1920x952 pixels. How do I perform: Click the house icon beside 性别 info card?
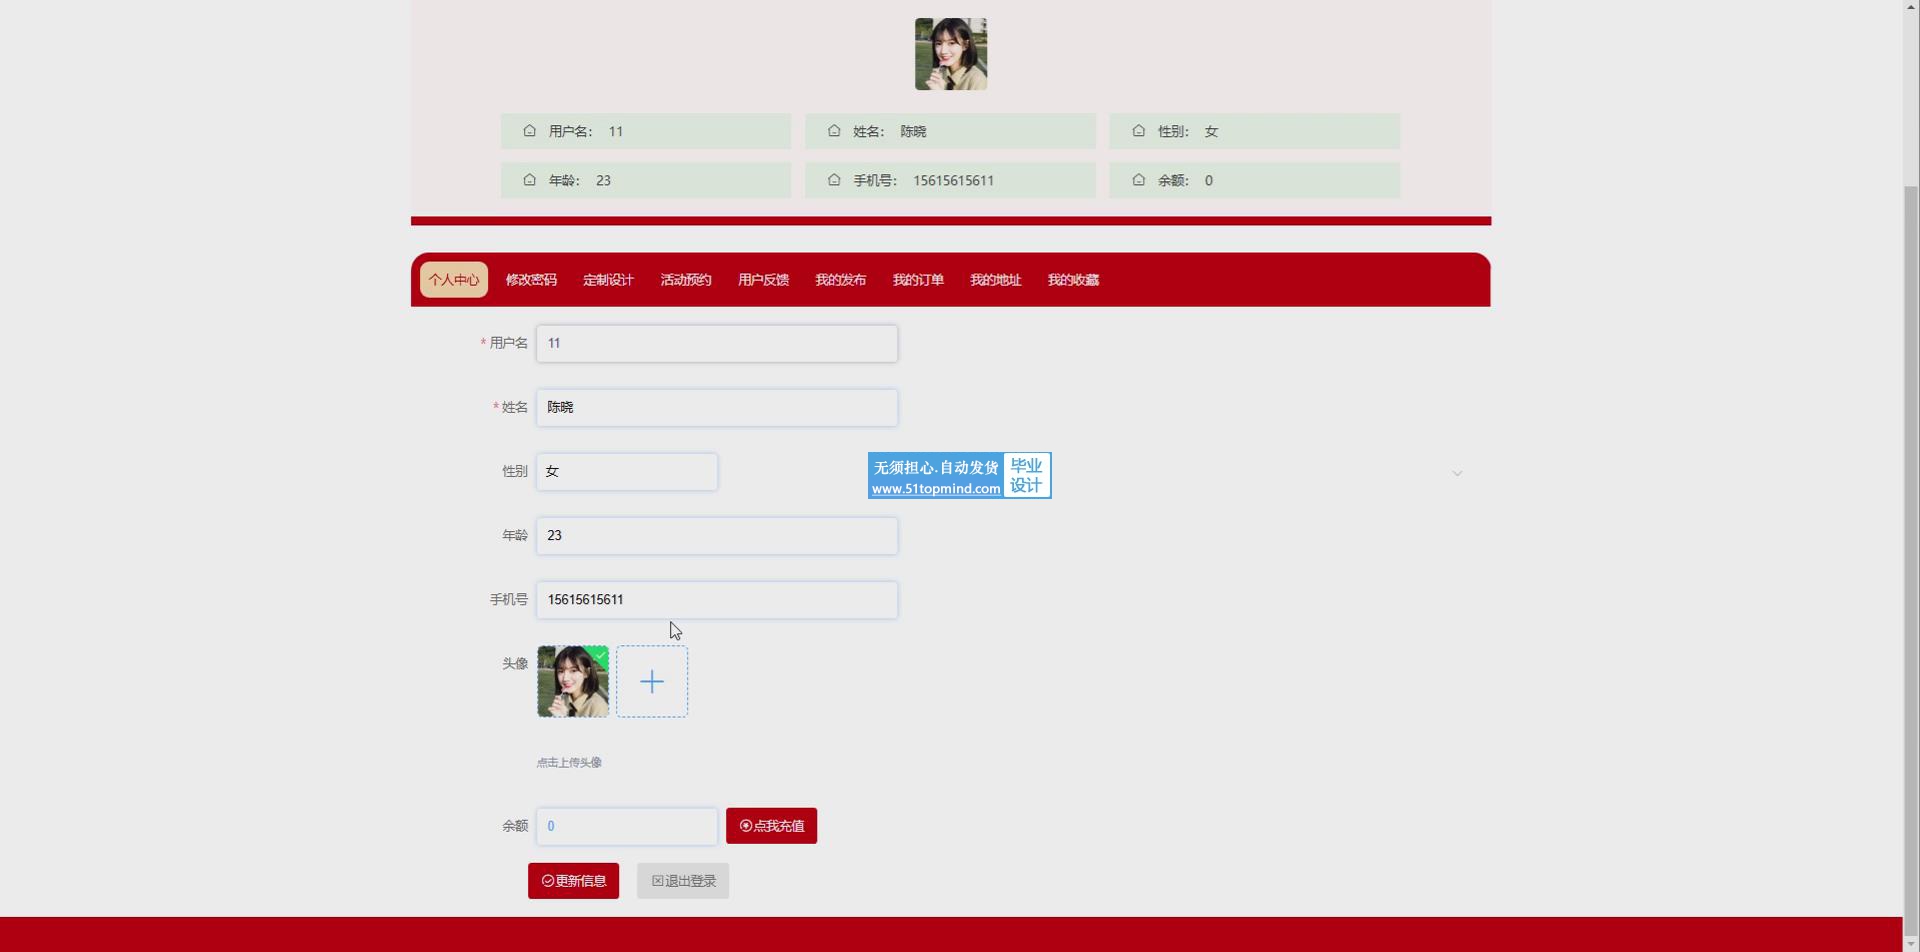tap(1138, 131)
